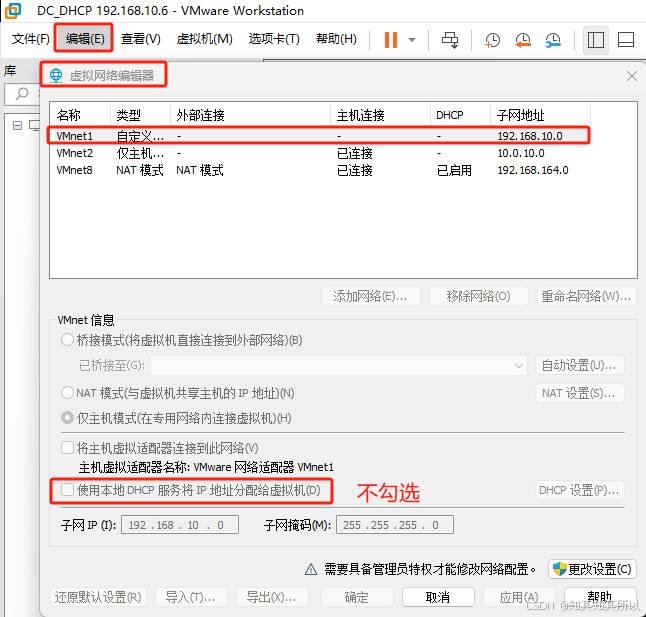Click the NAT 设置(S)... button

tap(579, 393)
